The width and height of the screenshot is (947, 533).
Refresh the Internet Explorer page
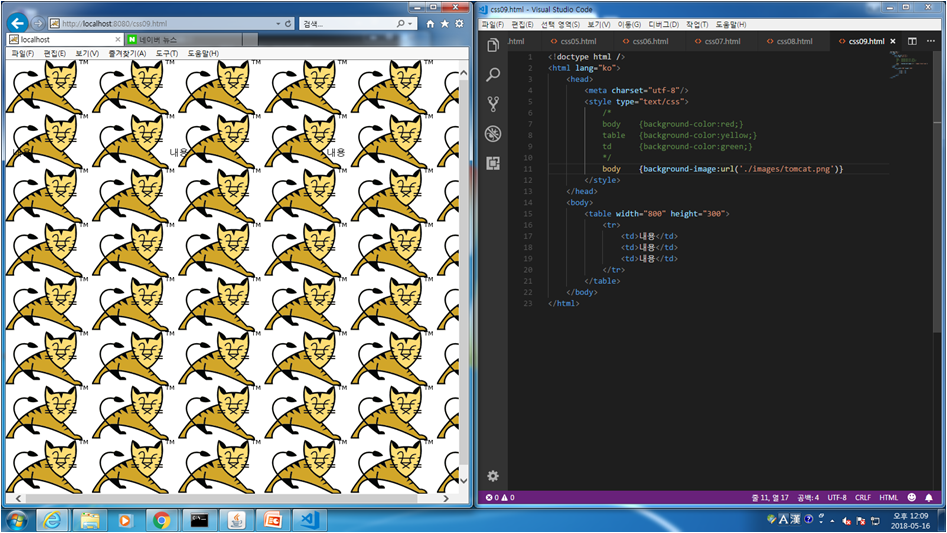(x=288, y=24)
